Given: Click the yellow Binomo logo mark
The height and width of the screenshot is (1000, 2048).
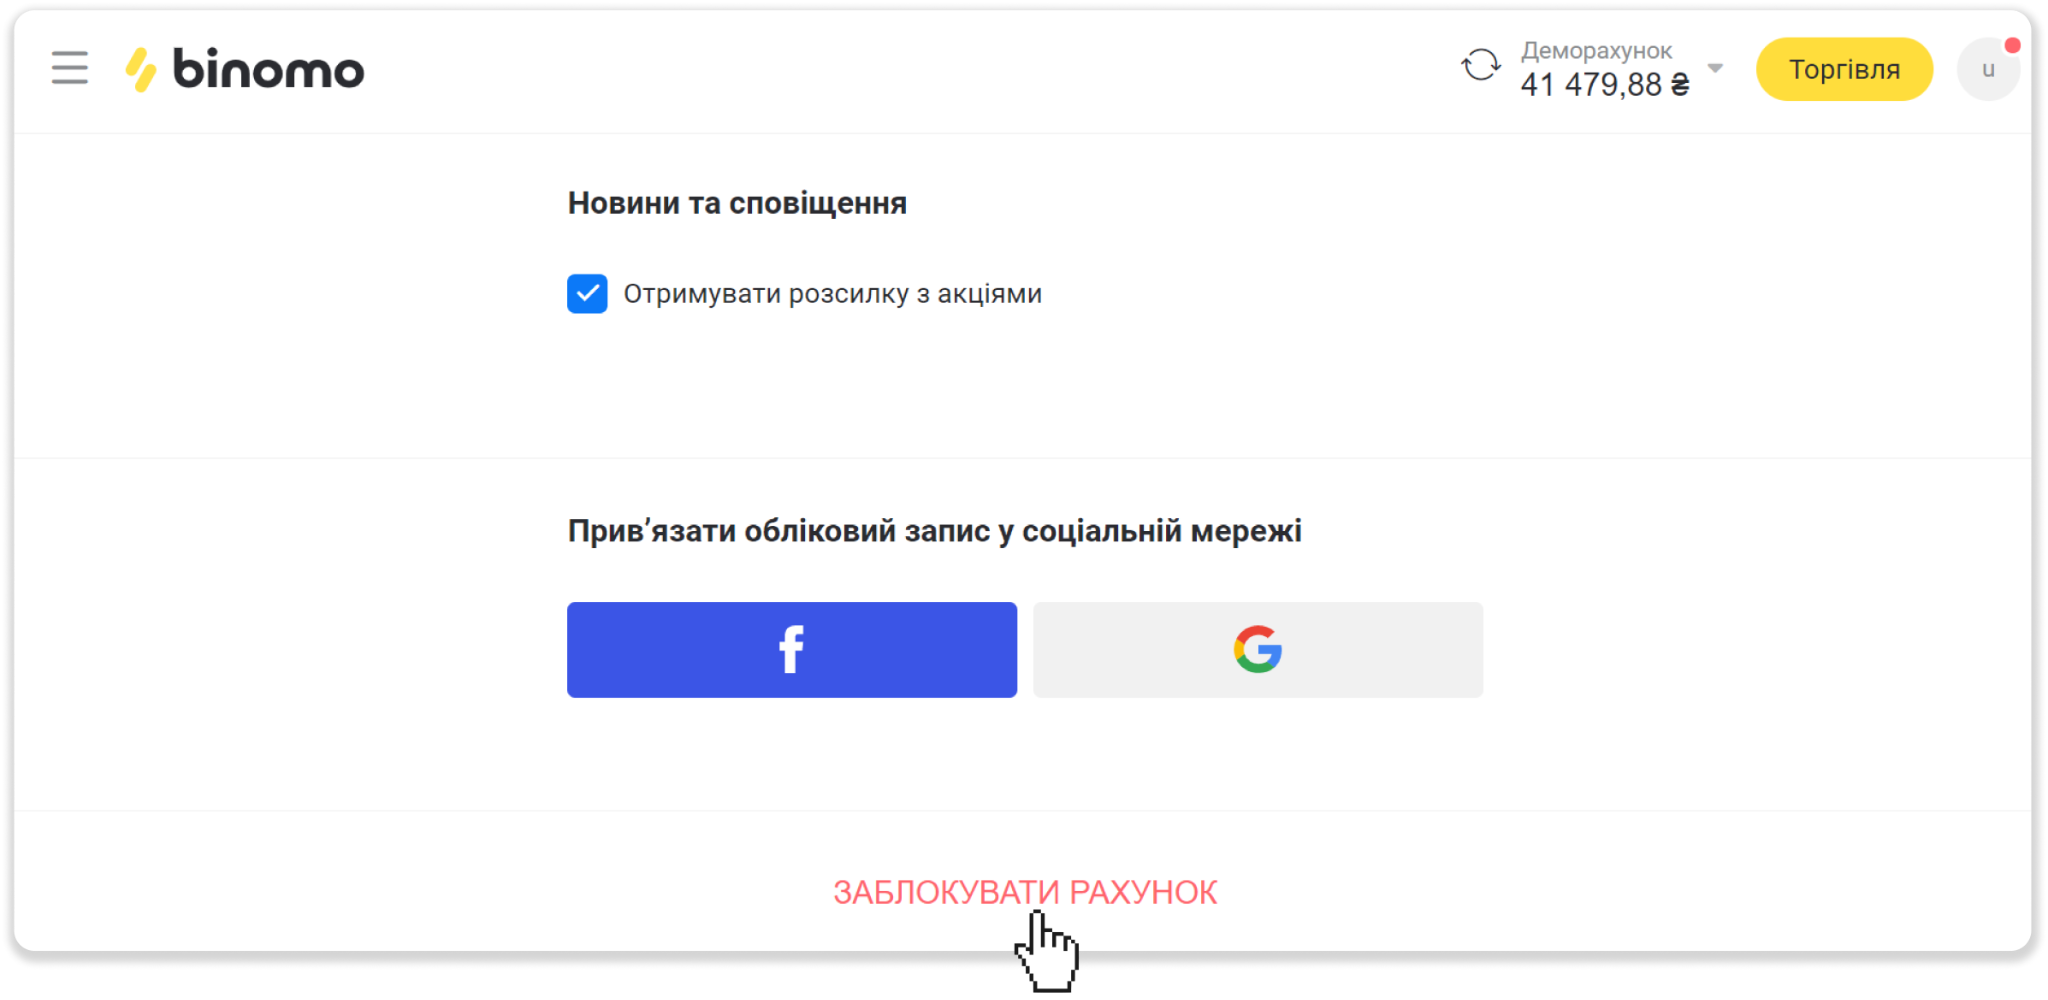Looking at the screenshot, I should (141, 69).
